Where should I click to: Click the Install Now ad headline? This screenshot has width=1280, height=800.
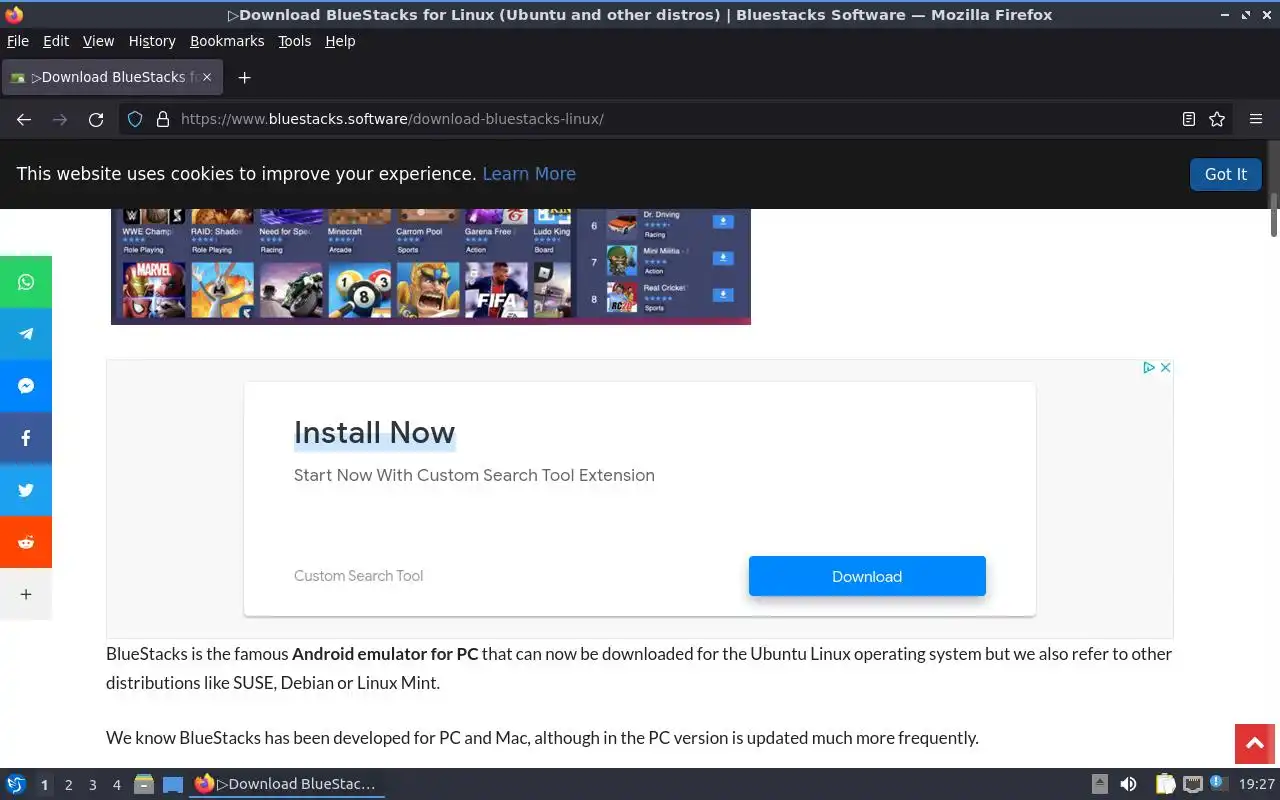(374, 433)
